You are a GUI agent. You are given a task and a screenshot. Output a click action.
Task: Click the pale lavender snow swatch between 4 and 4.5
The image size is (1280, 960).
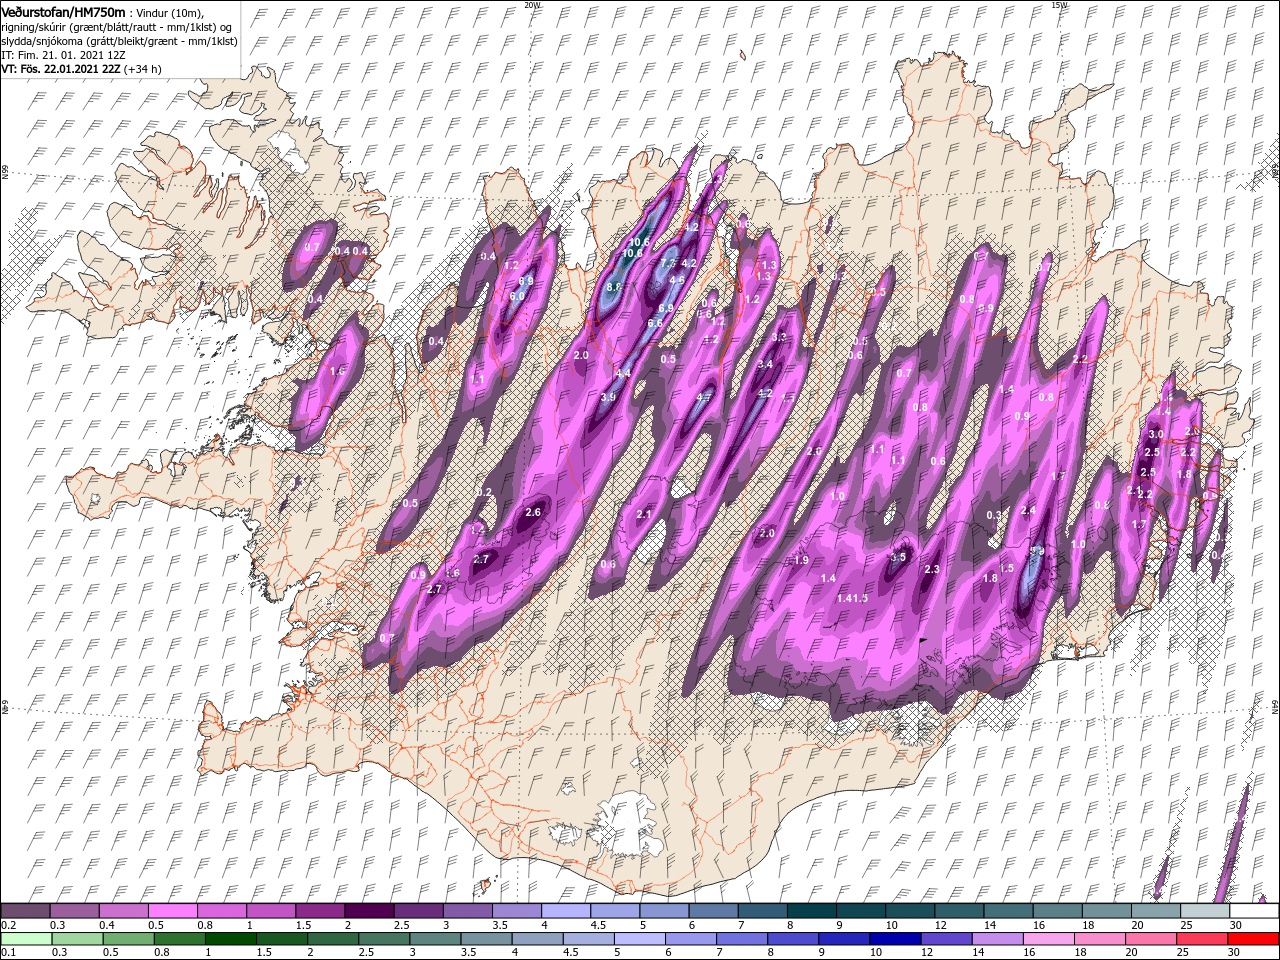(566, 910)
